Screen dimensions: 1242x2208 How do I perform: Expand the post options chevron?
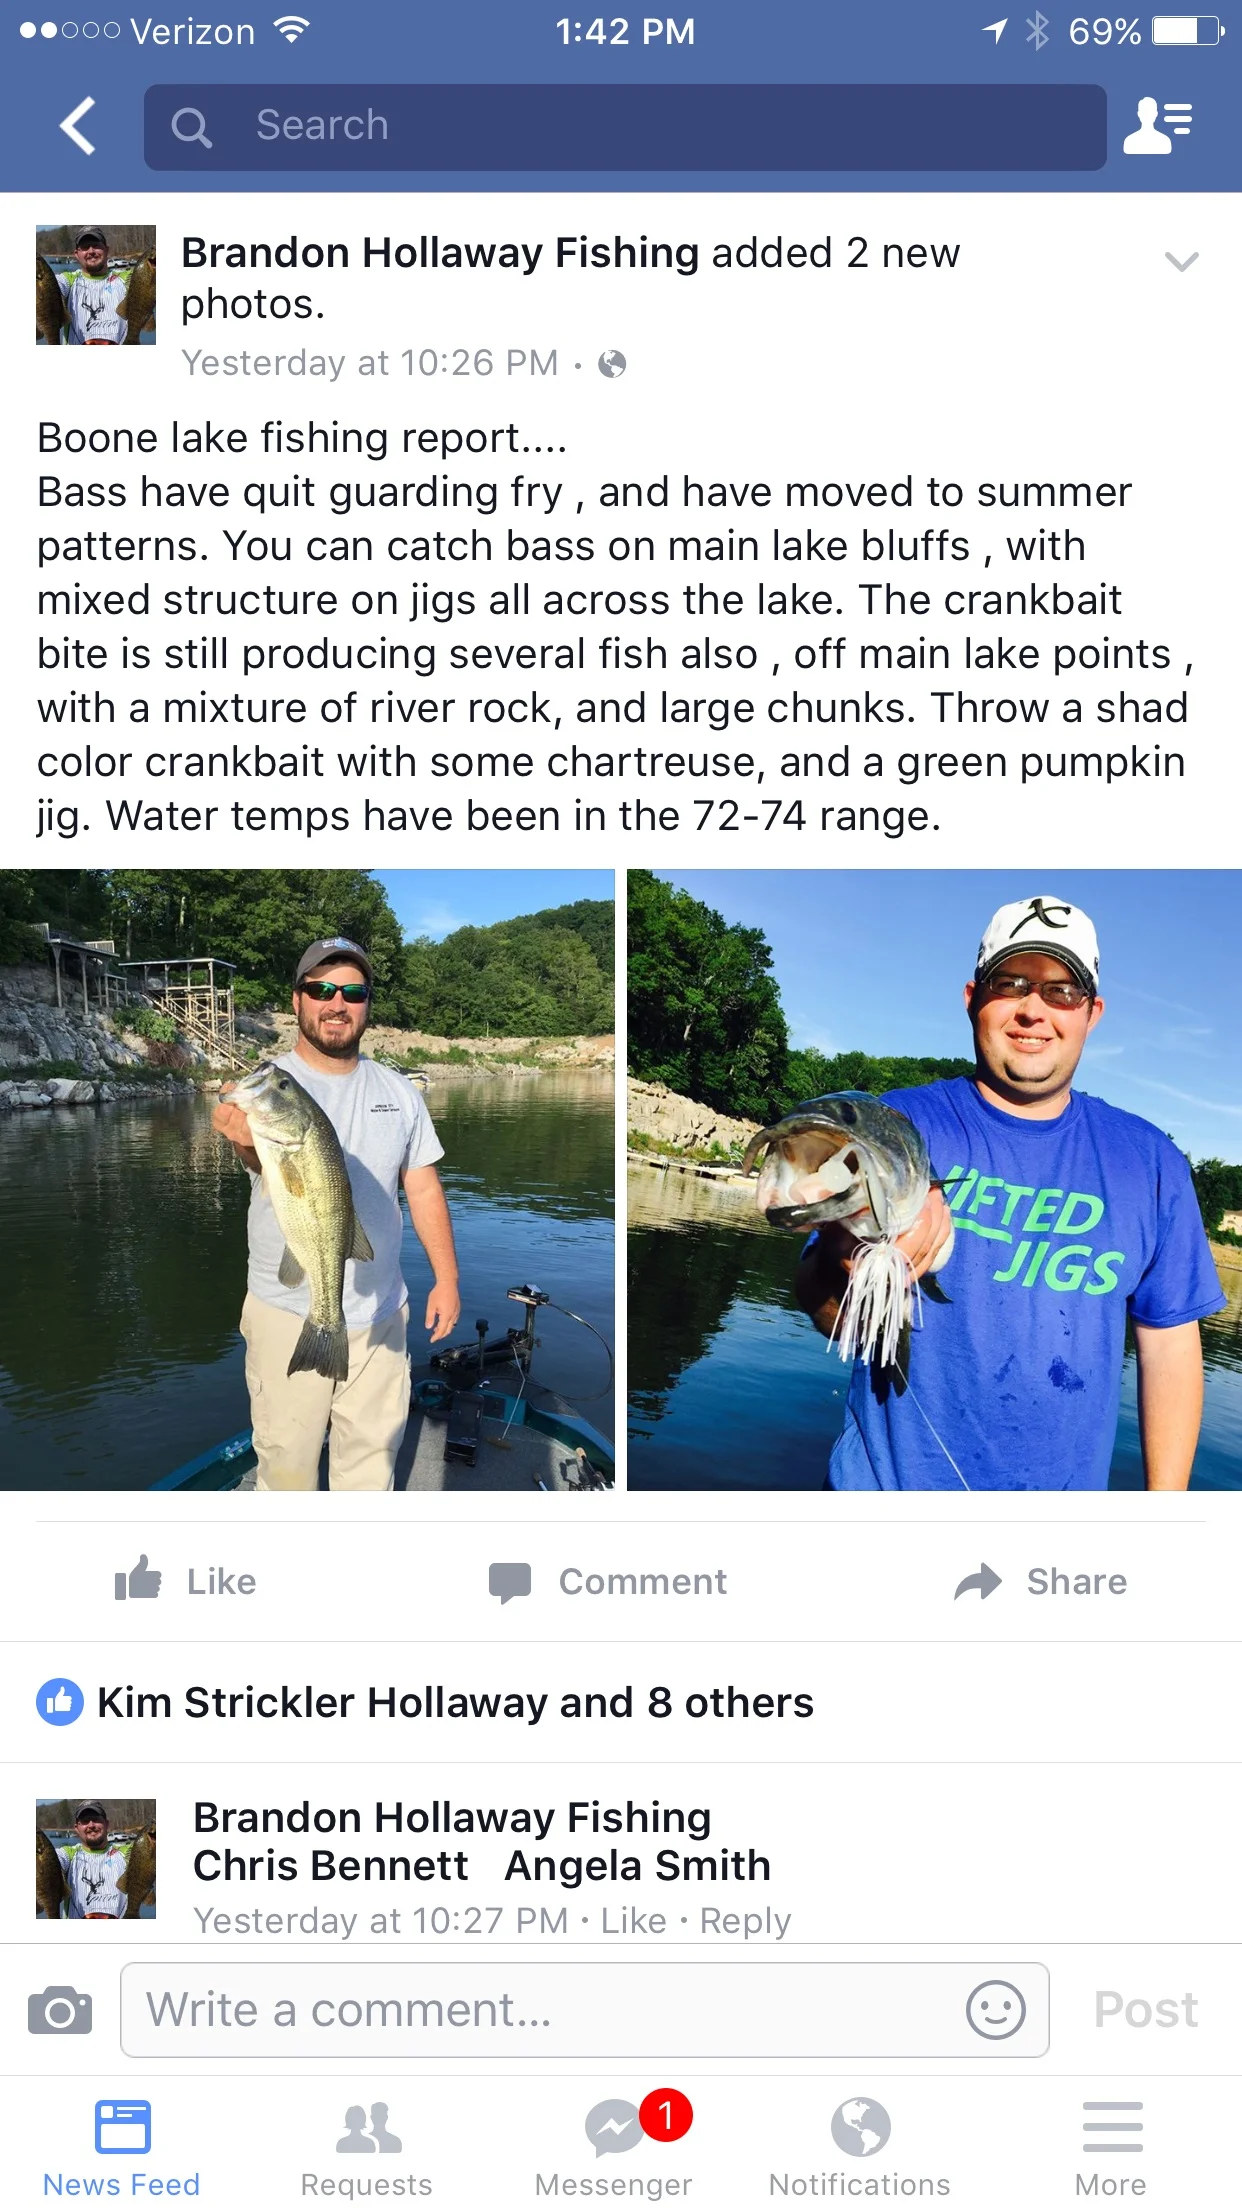coord(1181,262)
